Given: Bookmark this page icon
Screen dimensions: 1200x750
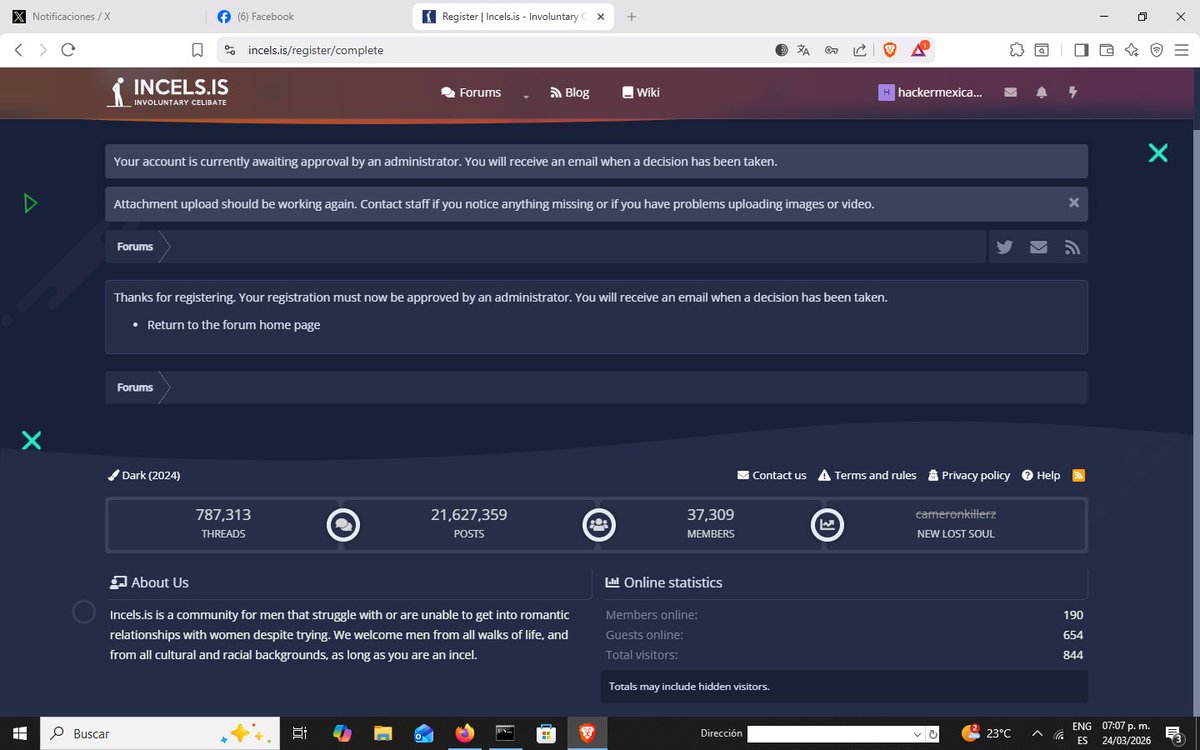Looking at the screenshot, I should (x=197, y=50).
